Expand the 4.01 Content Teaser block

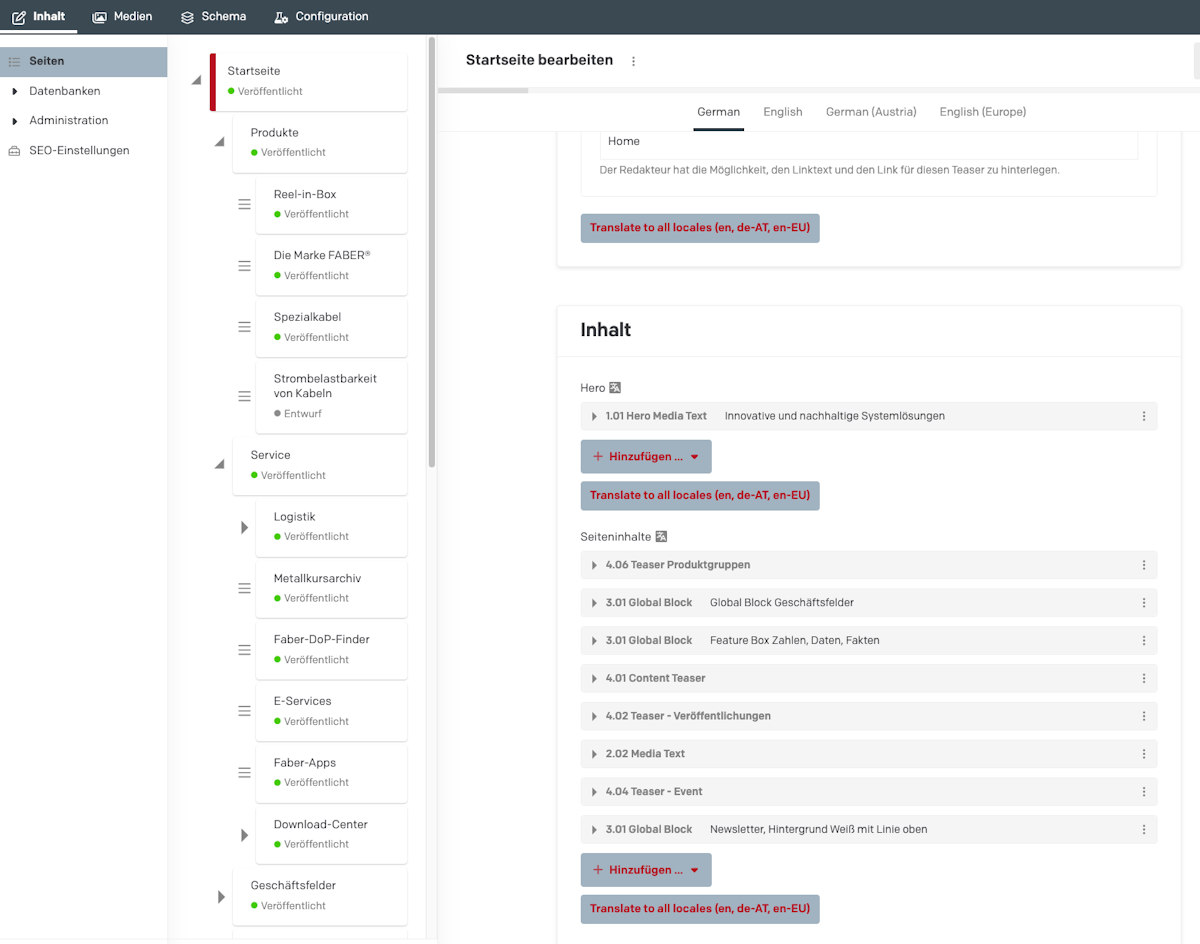tap(595, 678)
